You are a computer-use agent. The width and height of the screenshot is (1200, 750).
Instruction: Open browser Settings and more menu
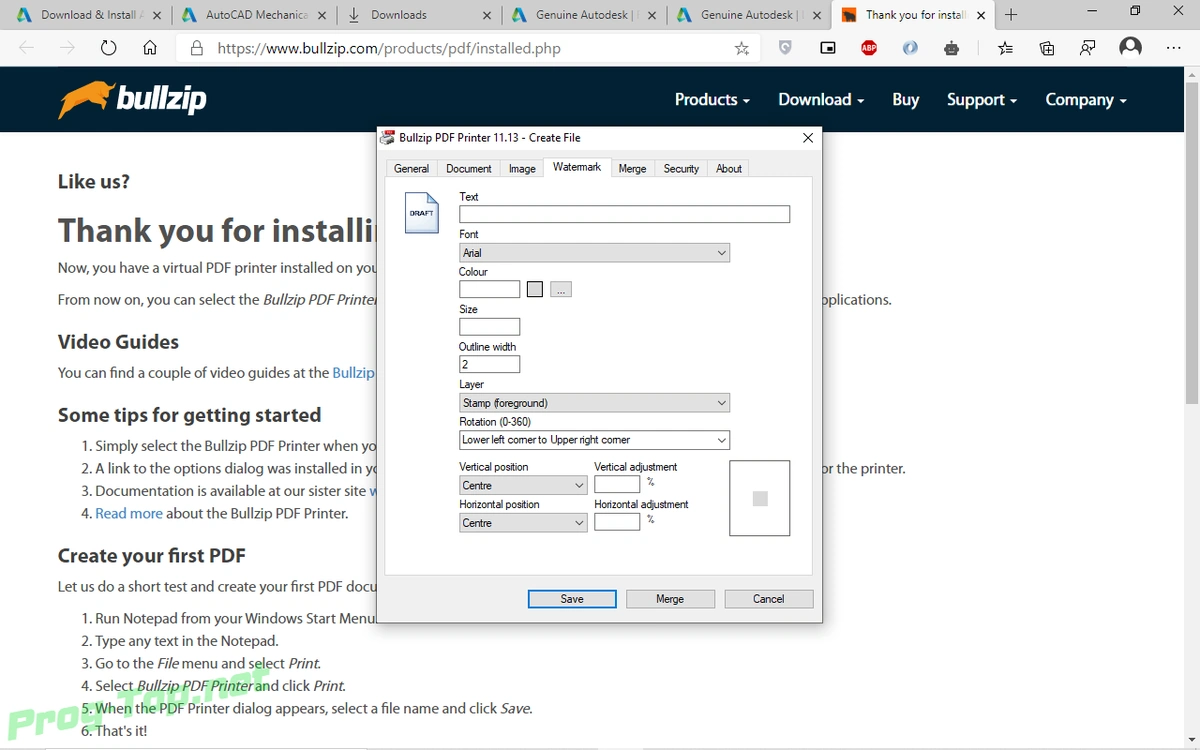[1173, 48]
